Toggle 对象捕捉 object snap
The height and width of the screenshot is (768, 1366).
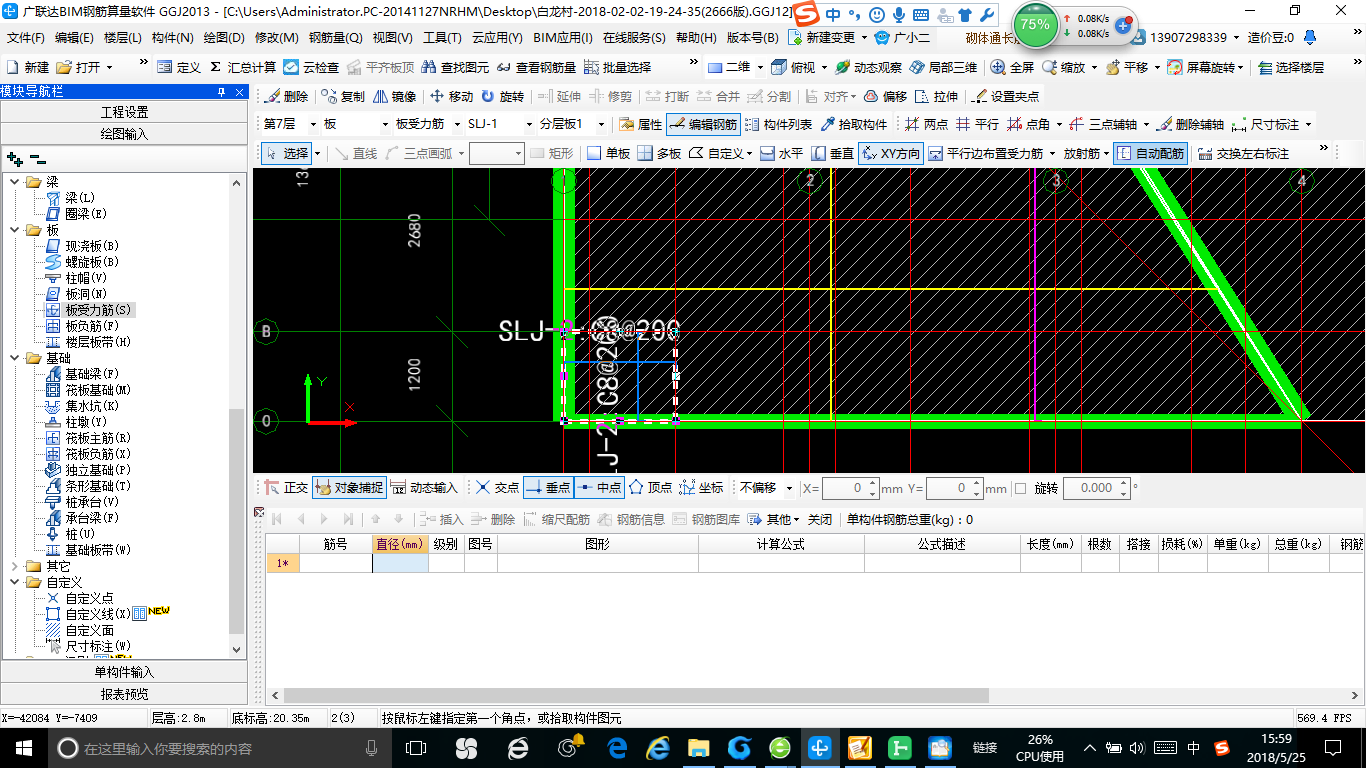coord(349,487)
